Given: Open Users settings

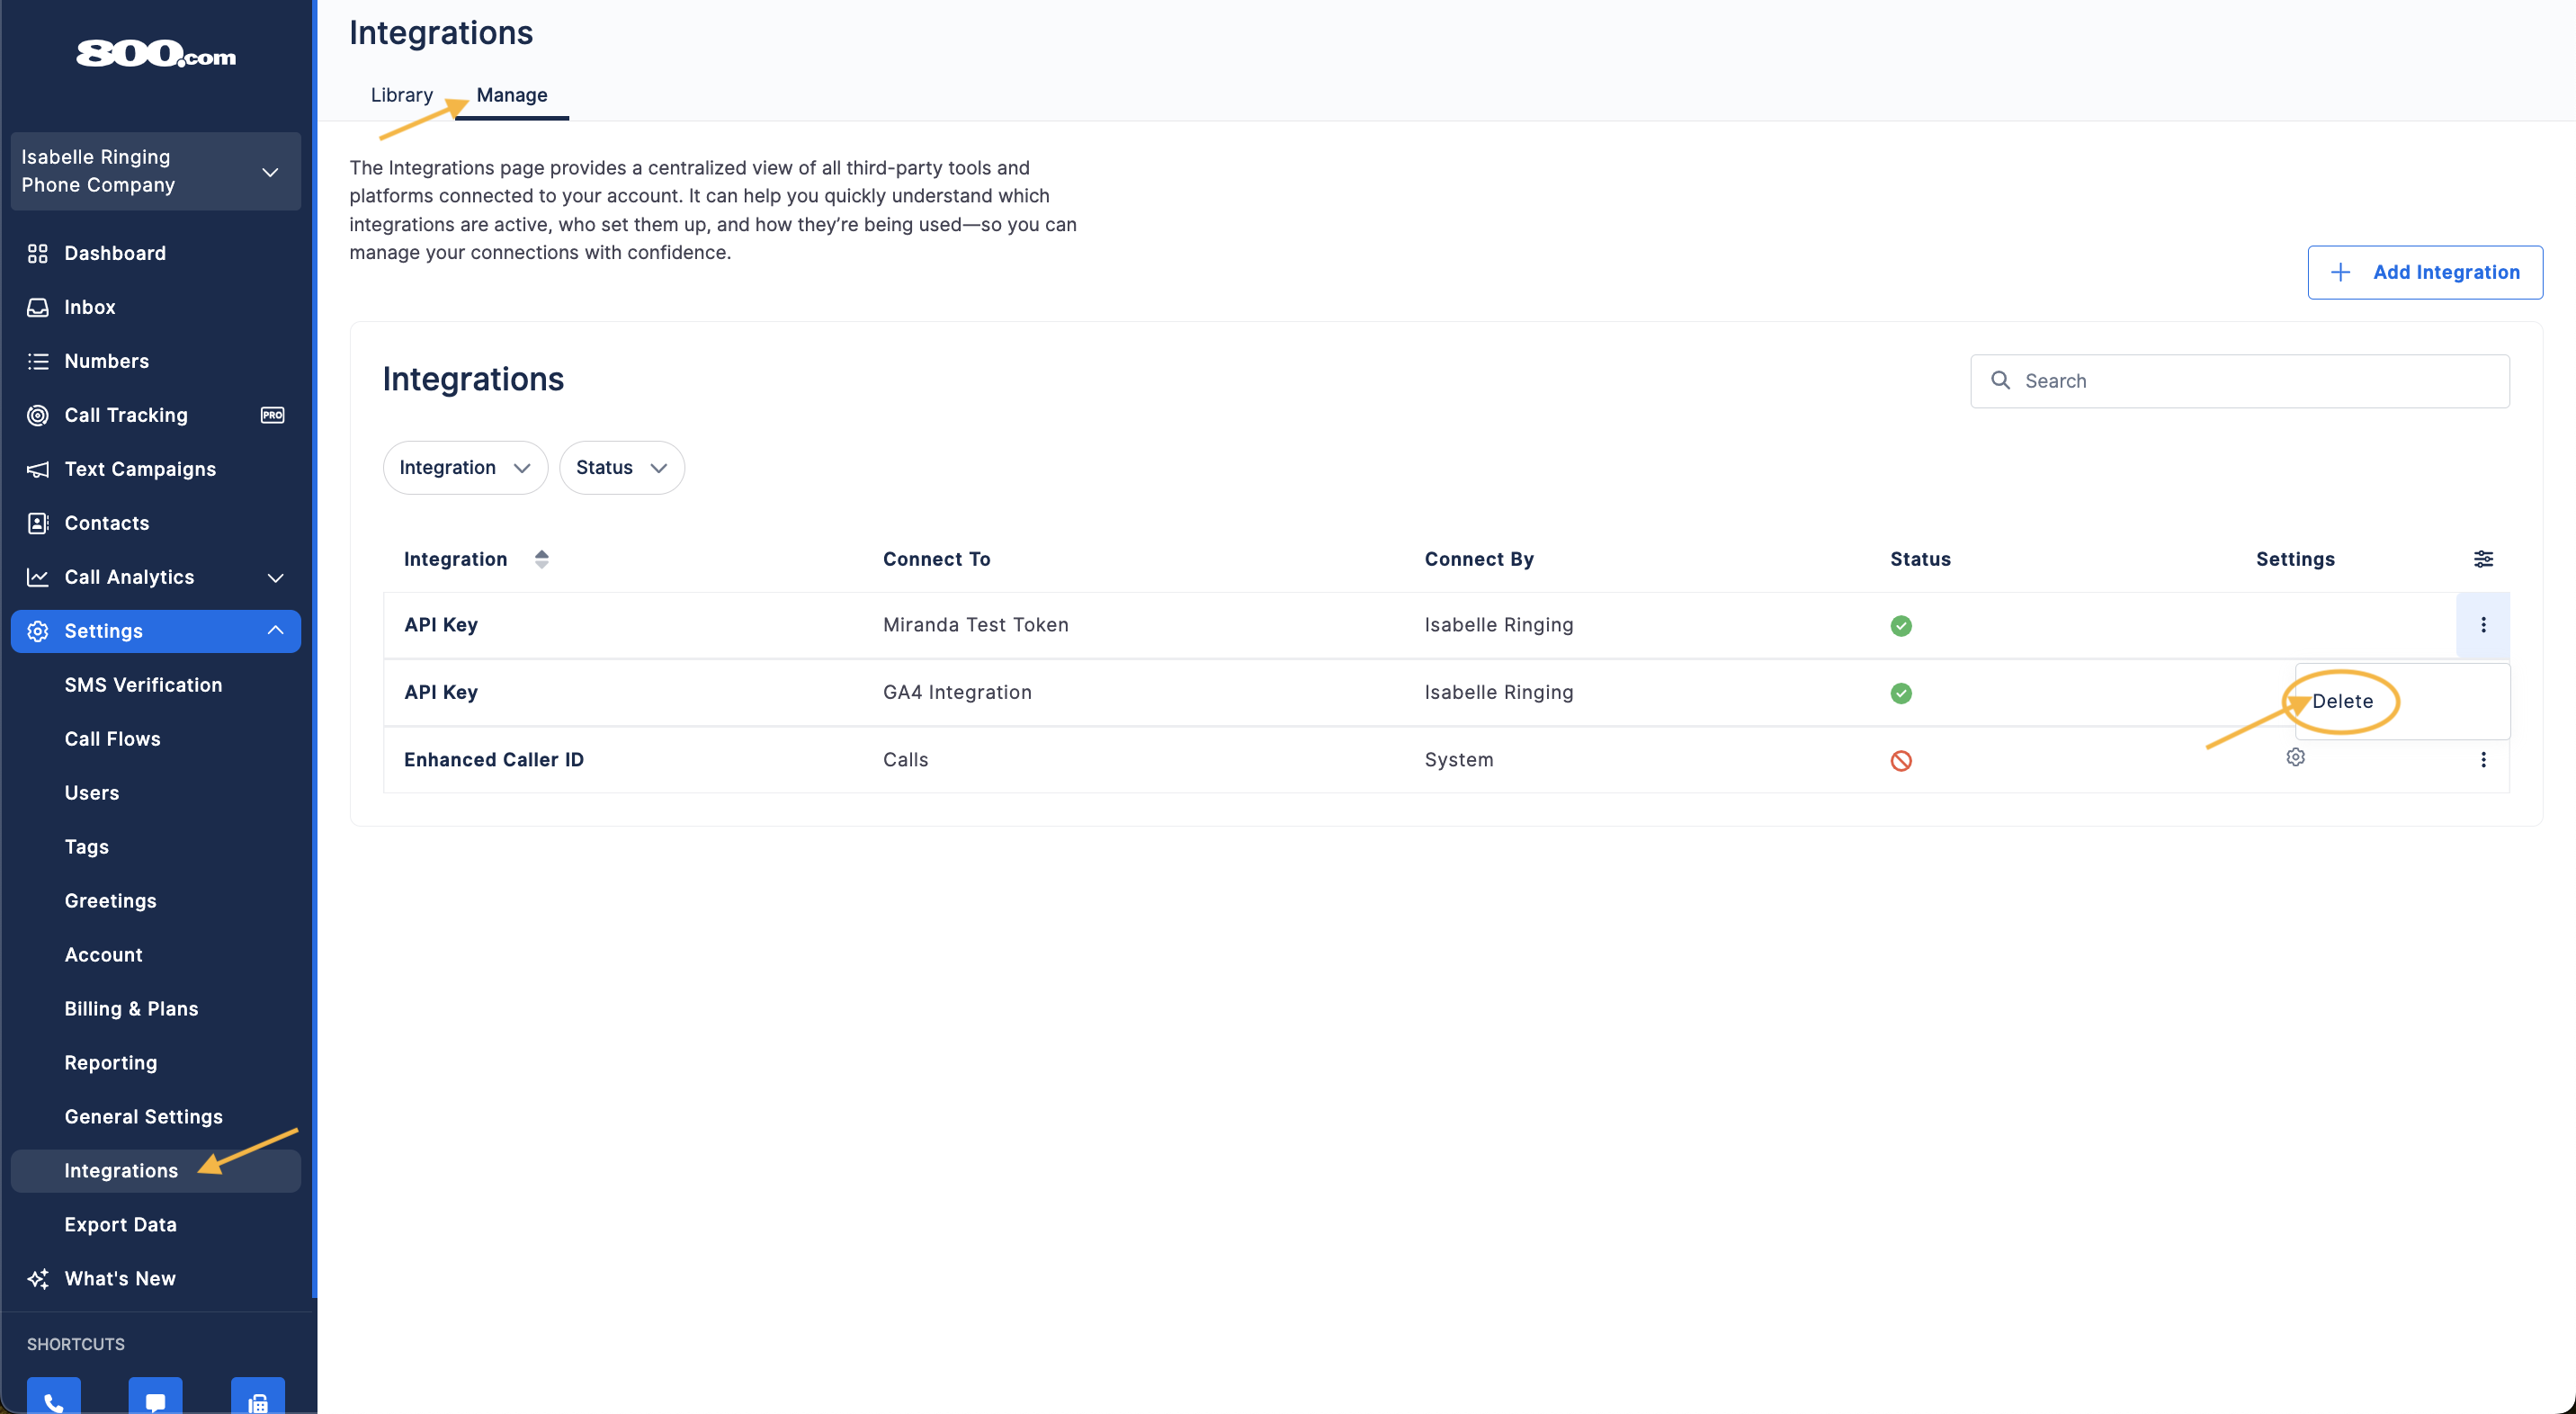Looking at the screenshot, I should (x=92, y=793).
